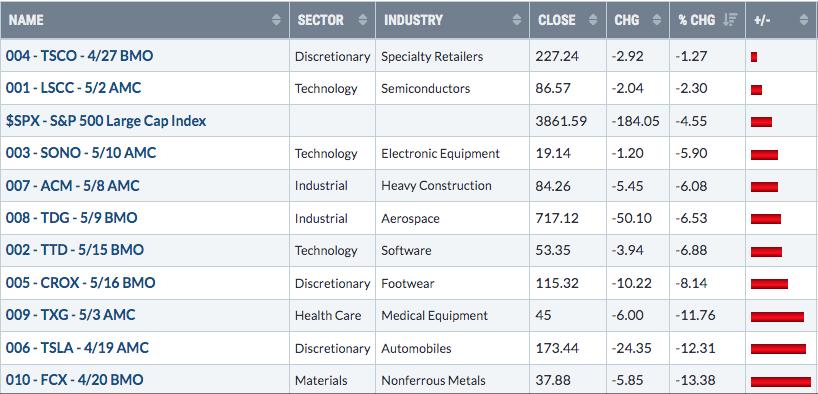Sort by NAME column arrows icon
Image resolution: width=818 pixels, height=394 pixels.
coord(276,20)
